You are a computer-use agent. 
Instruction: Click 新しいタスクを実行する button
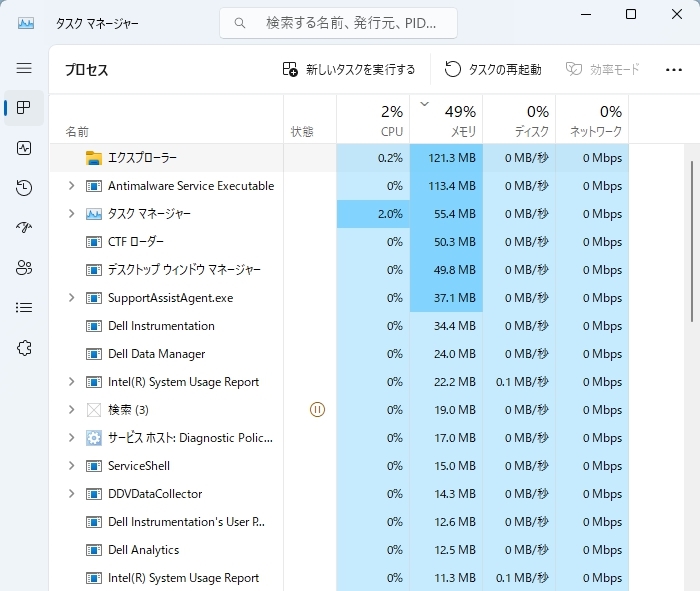pos(349,70)
